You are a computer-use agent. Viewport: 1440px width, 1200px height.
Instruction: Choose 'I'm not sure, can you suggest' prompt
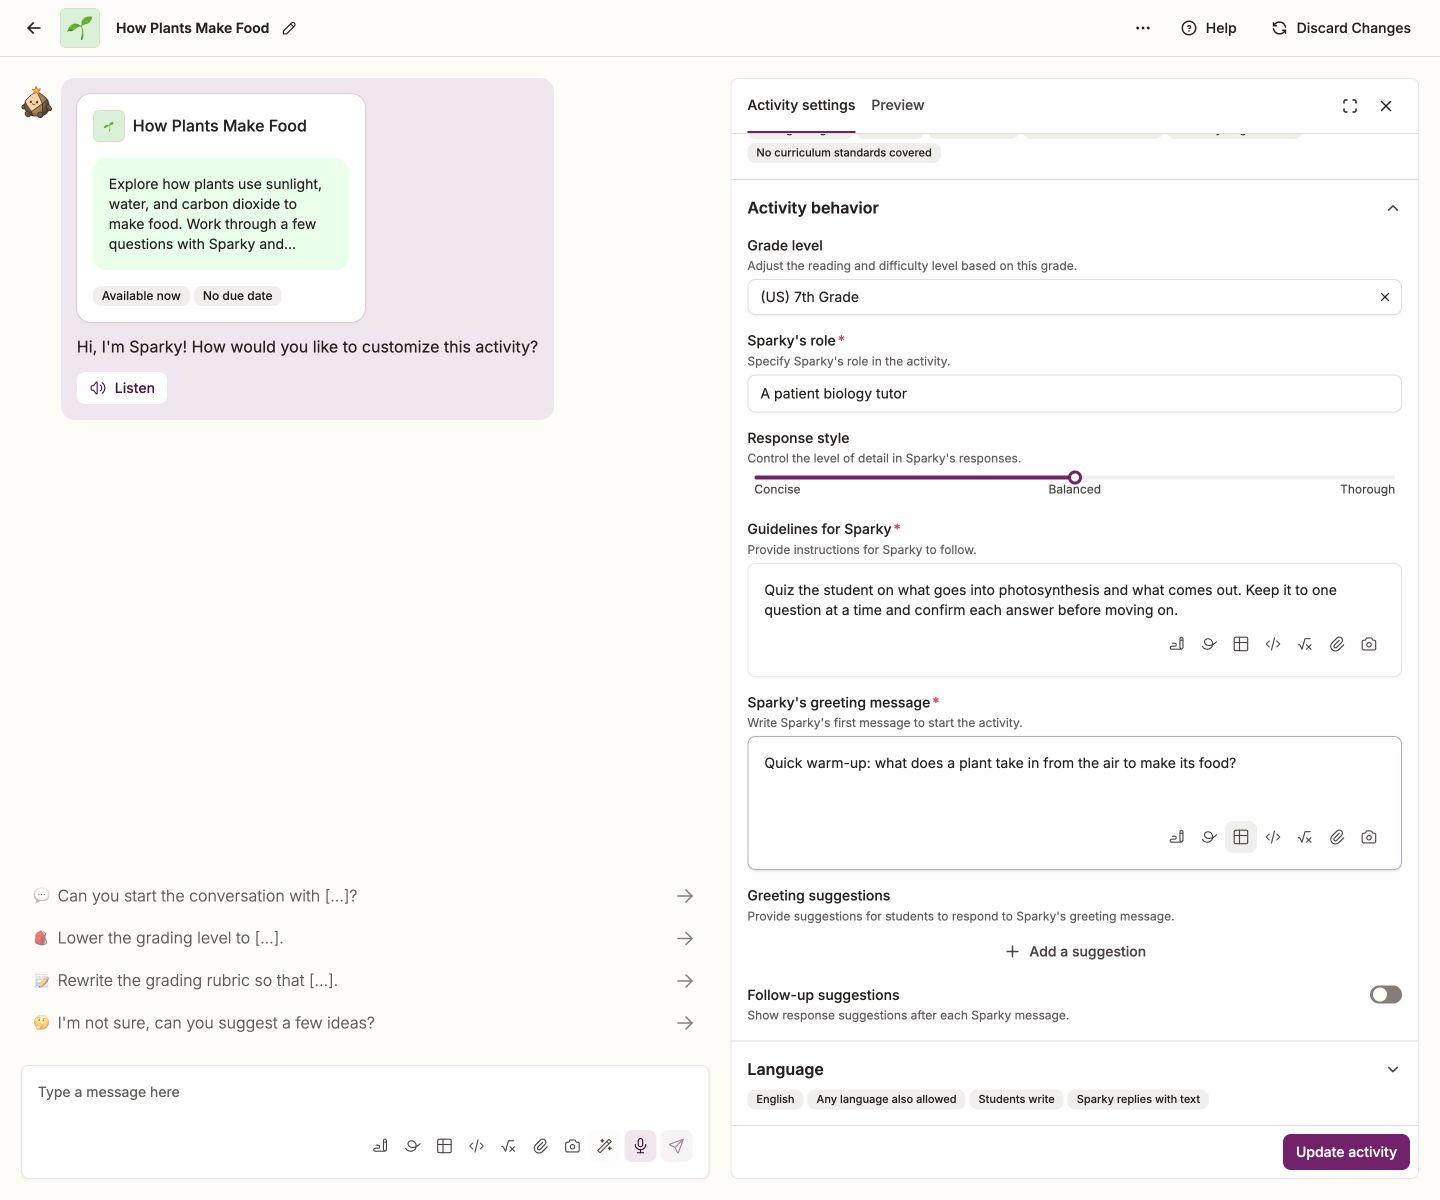(x=364, y=1023)
